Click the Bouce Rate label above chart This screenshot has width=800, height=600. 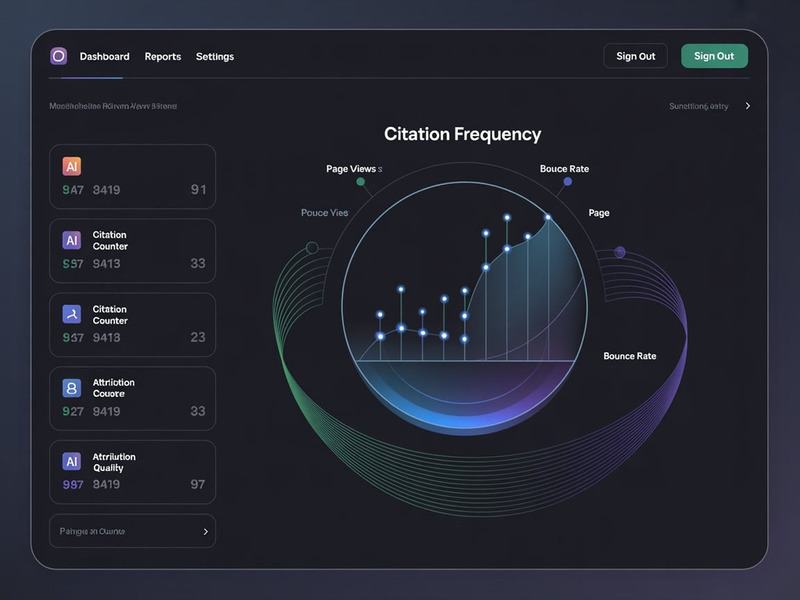564,169
